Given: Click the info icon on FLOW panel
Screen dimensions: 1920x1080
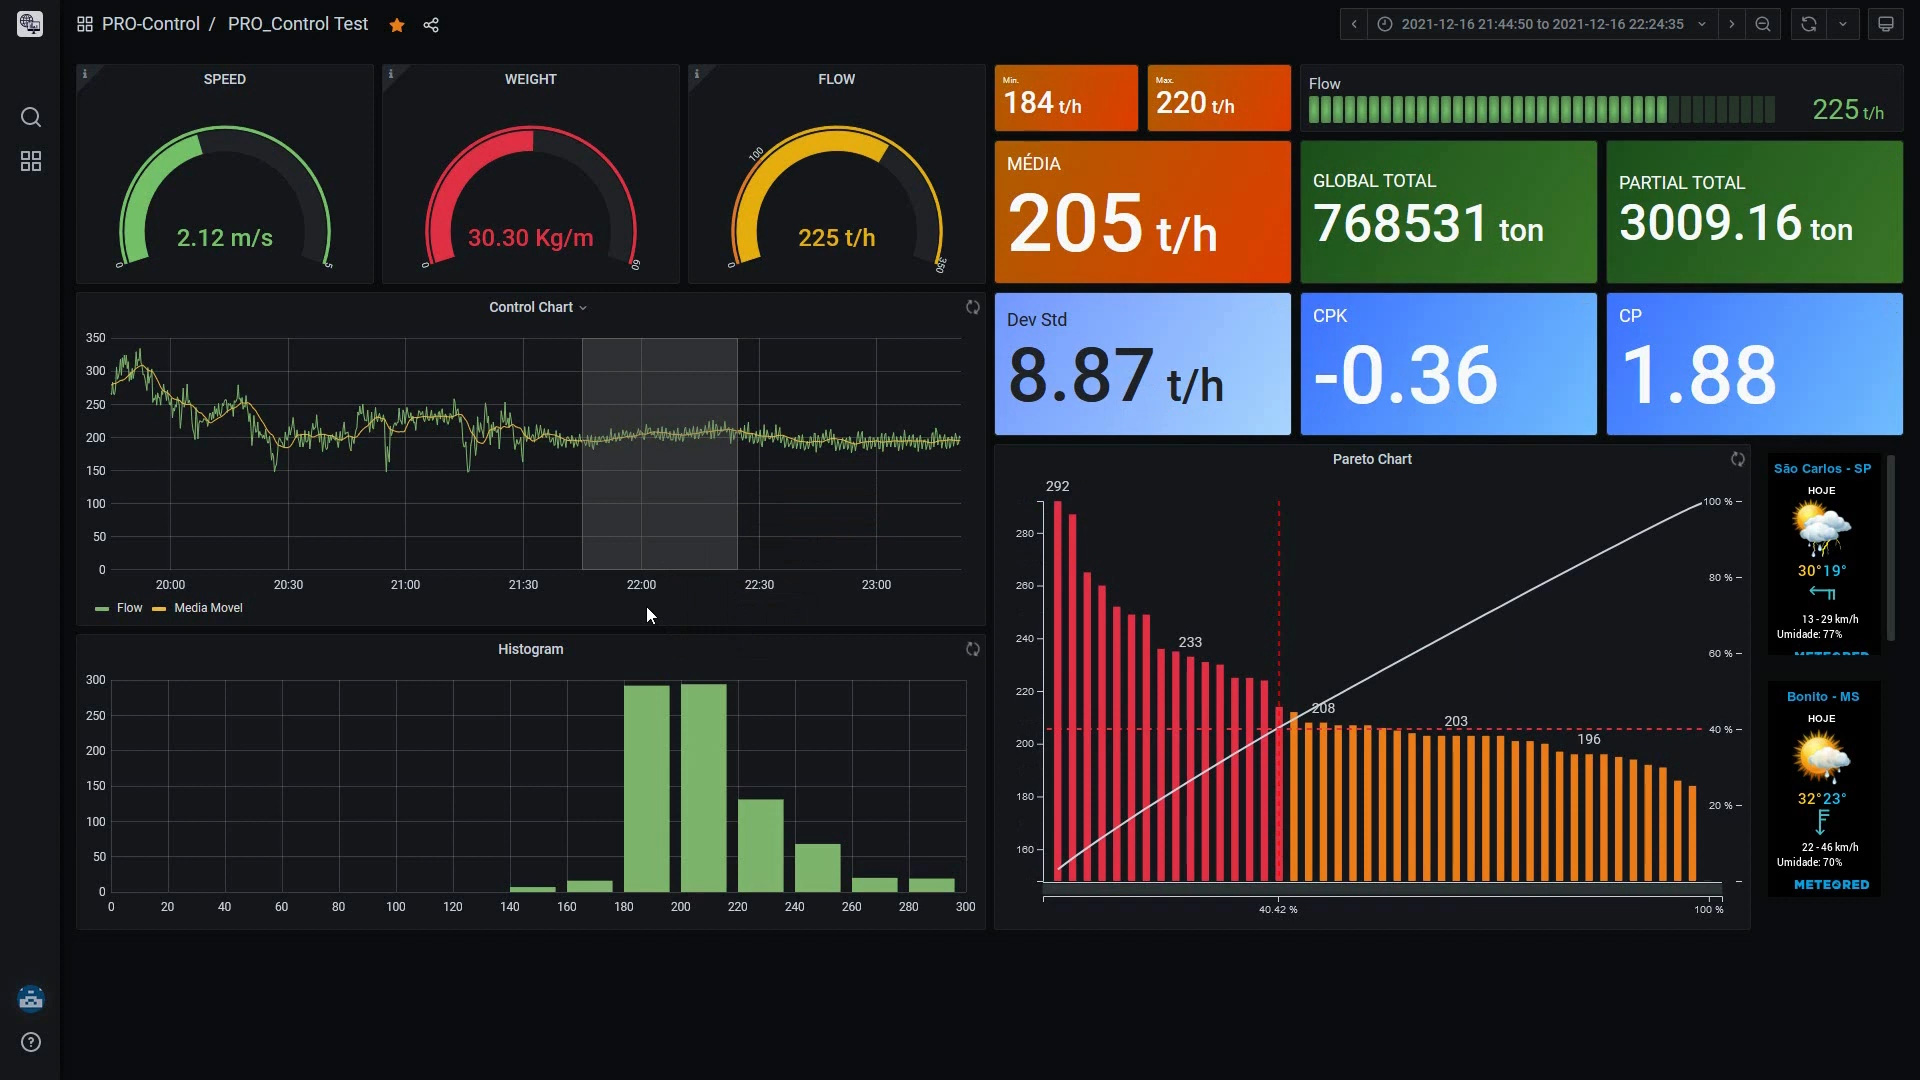Looking at the screenshot, I should (x=697, y=74).
